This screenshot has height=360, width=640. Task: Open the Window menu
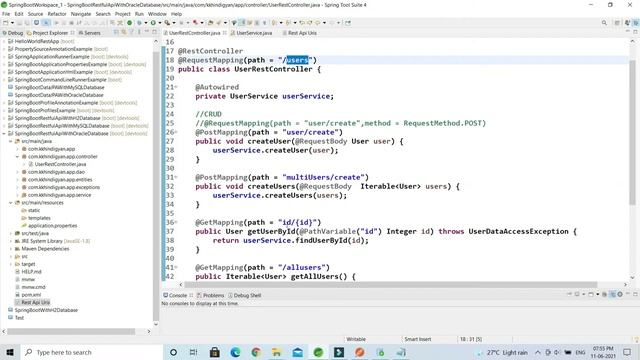(157, 14)
